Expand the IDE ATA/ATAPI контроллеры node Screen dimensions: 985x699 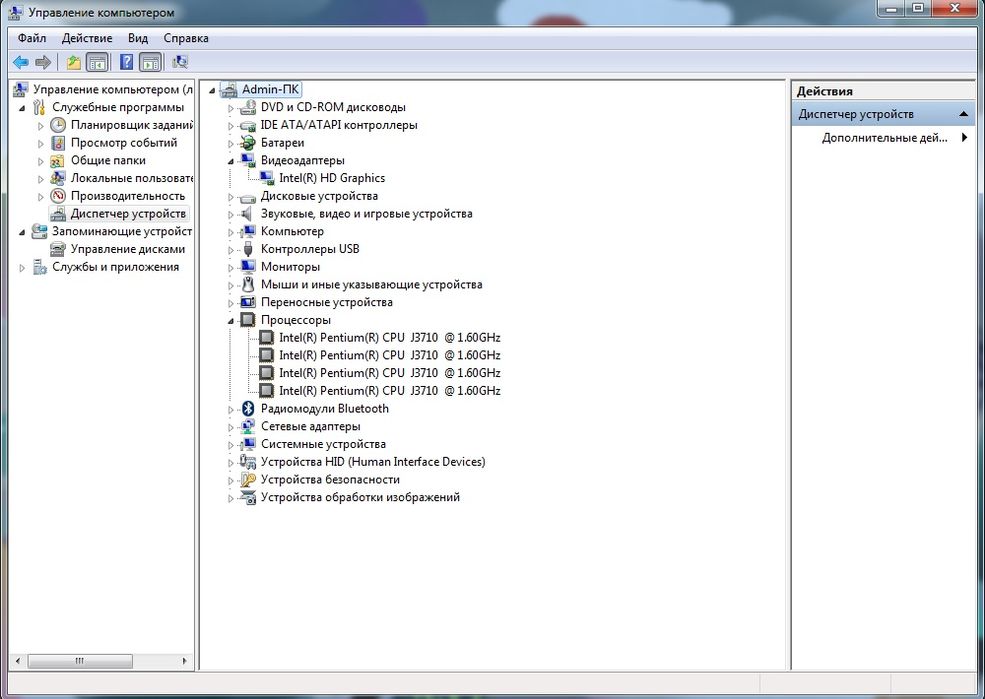pyautogui.click(x=231, y=126)
